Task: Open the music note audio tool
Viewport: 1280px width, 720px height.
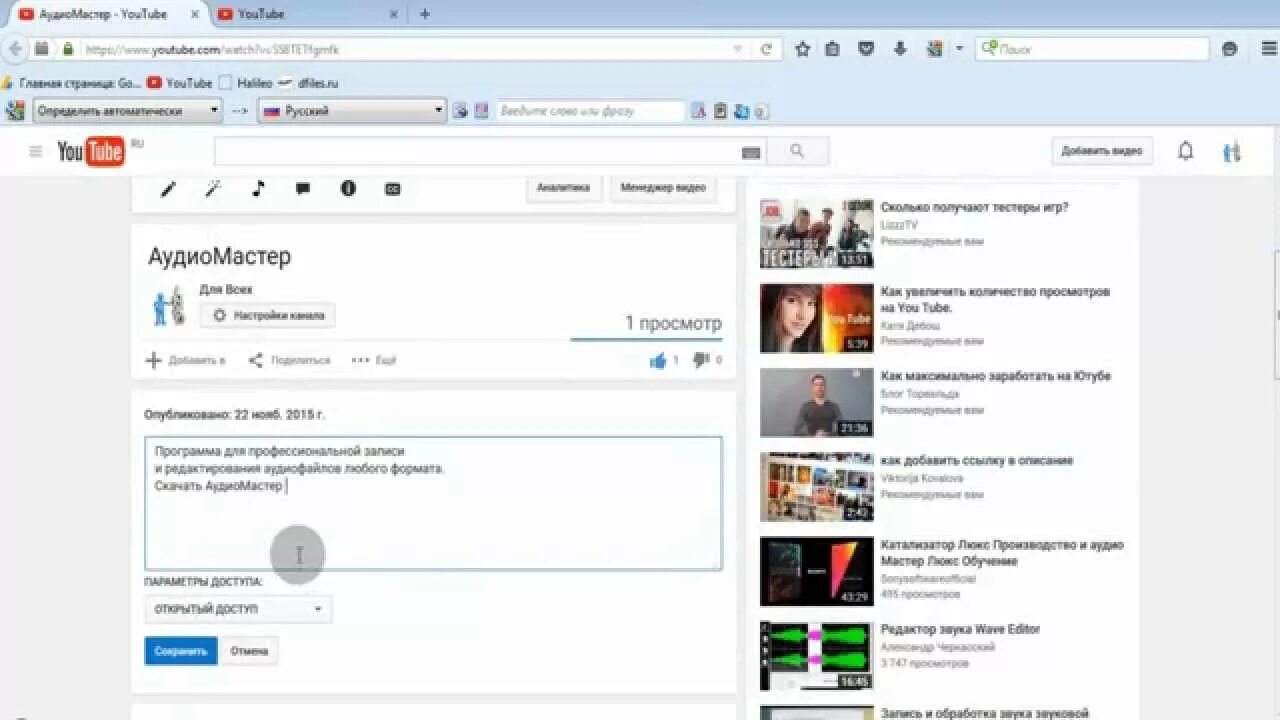Action: tap(258, 188)
